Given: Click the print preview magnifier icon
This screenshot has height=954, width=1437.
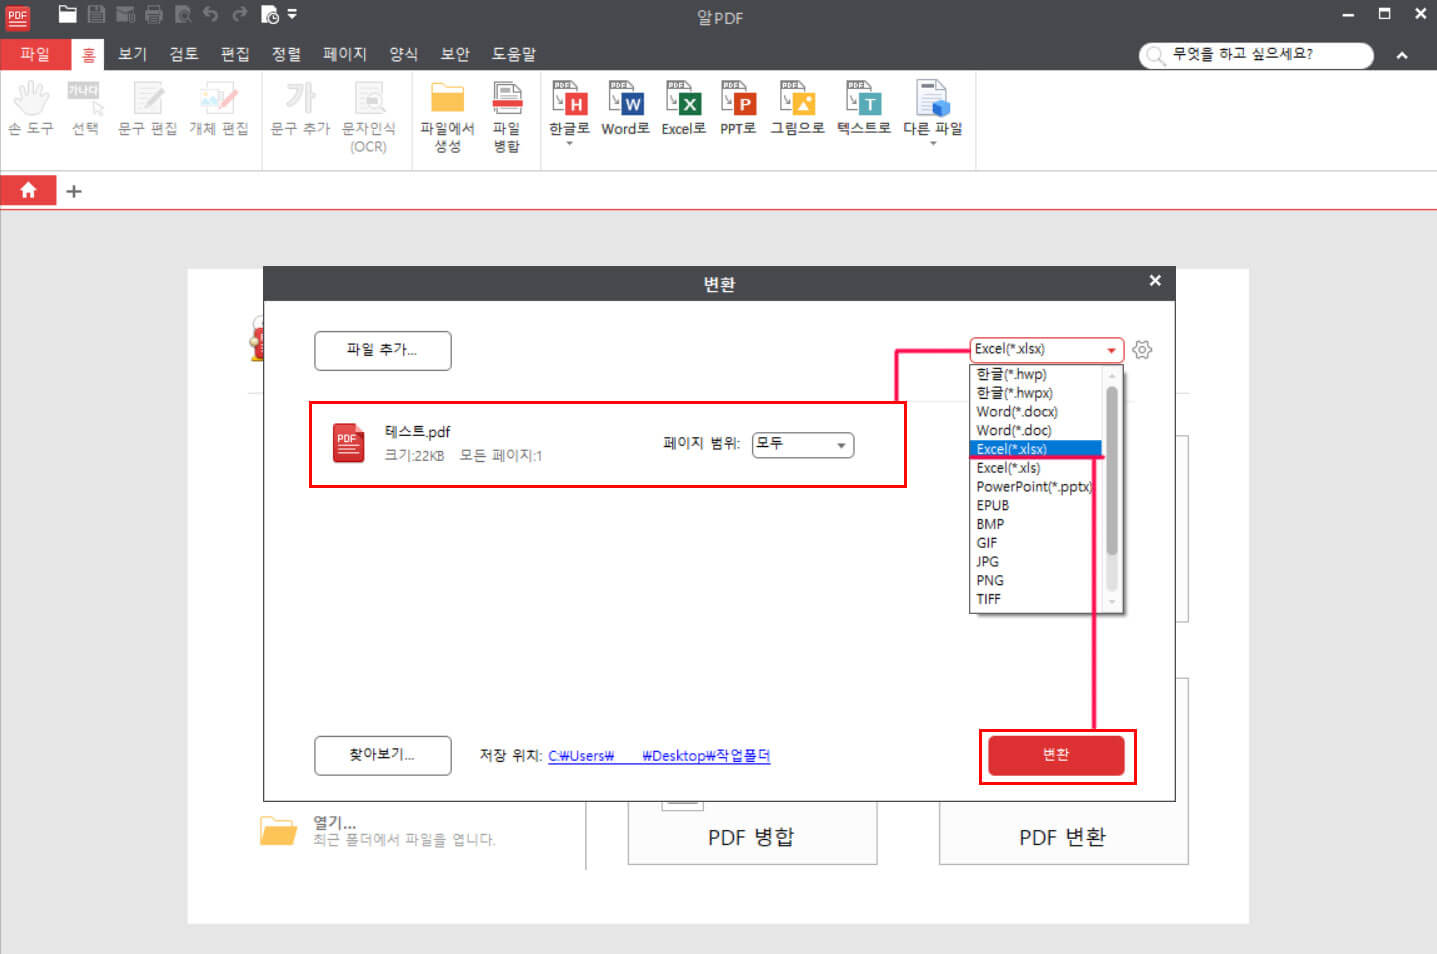Looking at the screenshot, I should [183, 14].
